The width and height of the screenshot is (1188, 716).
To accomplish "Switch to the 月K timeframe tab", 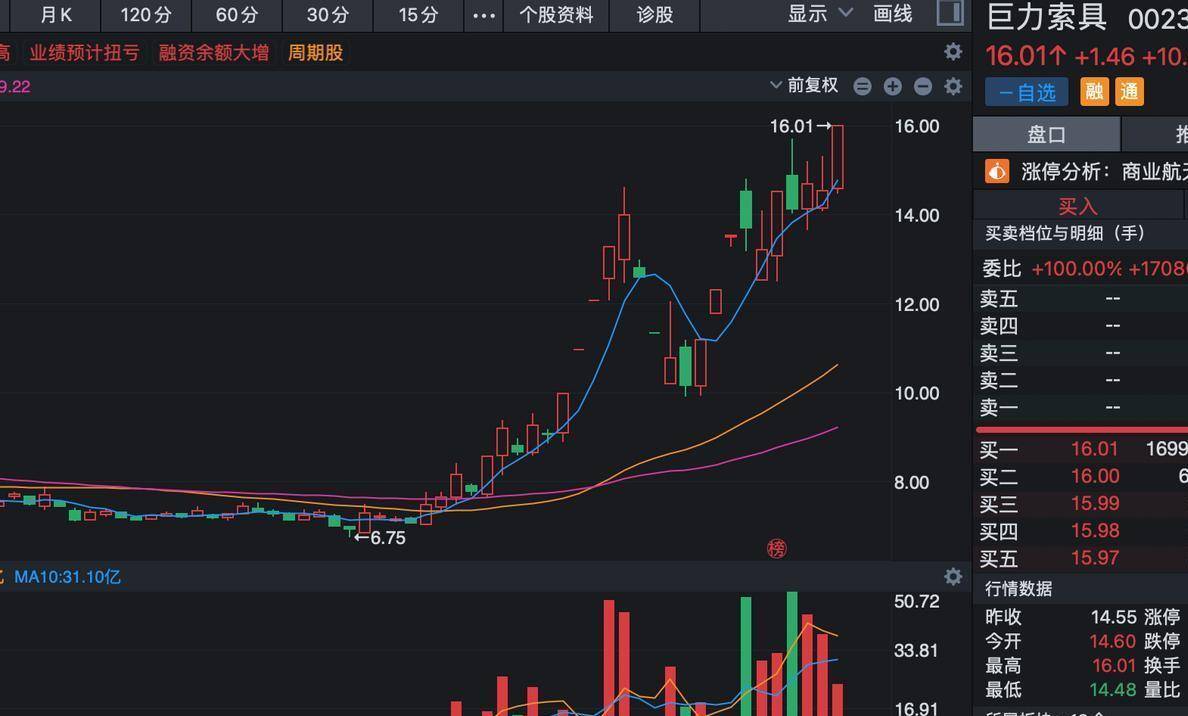I will (x=56, y=15).
